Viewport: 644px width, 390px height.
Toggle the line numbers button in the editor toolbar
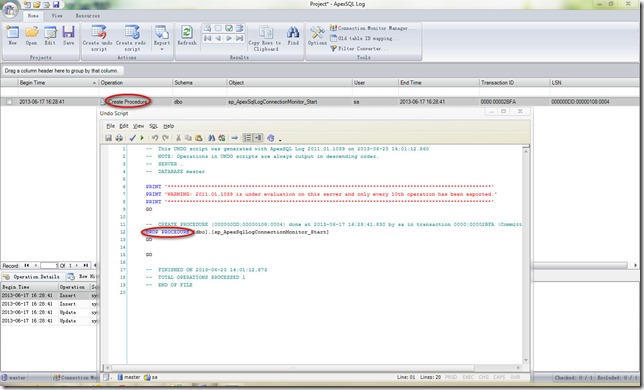[x=247, y=138]
